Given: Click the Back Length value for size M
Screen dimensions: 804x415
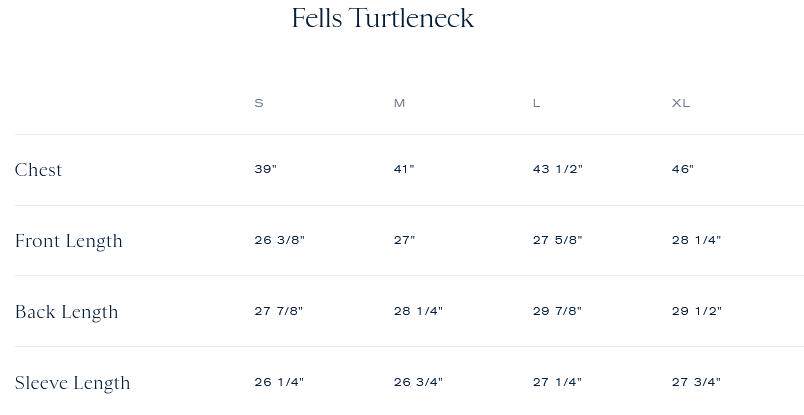Looking at the screenshot, I should [418, 311].
